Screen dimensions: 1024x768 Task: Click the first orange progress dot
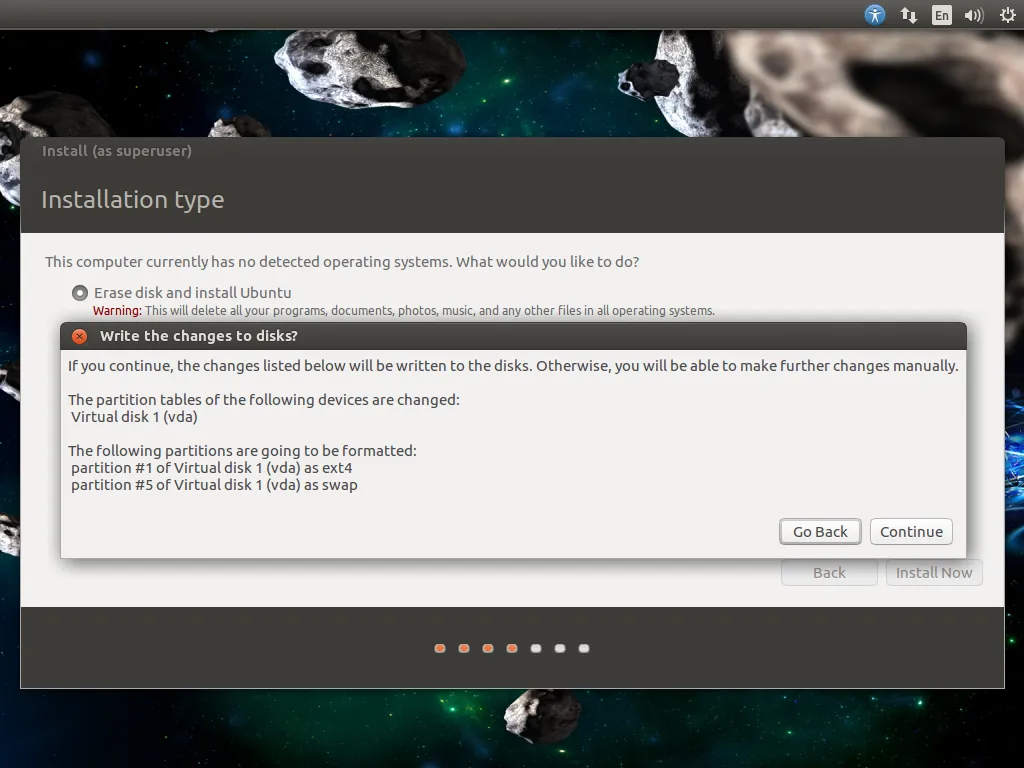(x=440, y=648)
